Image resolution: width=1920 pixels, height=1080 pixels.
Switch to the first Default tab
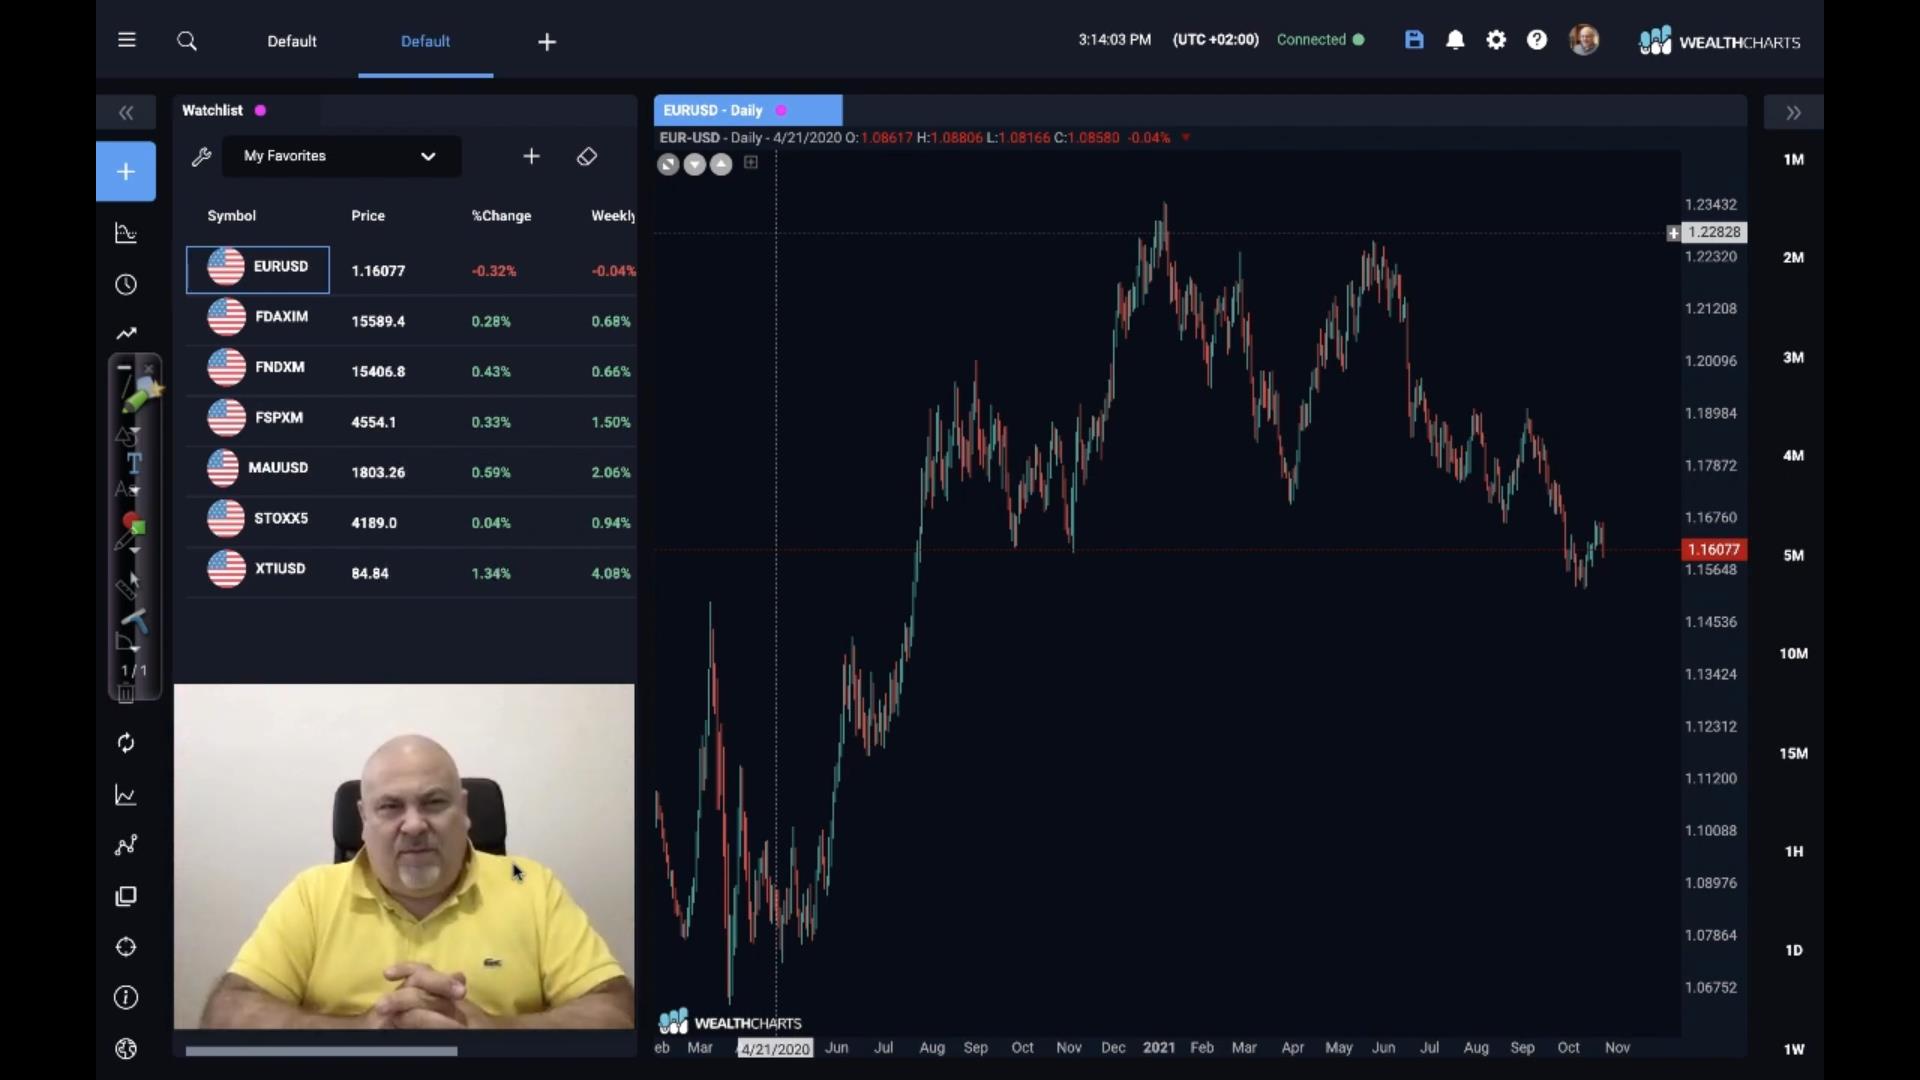tap(292, 41)
